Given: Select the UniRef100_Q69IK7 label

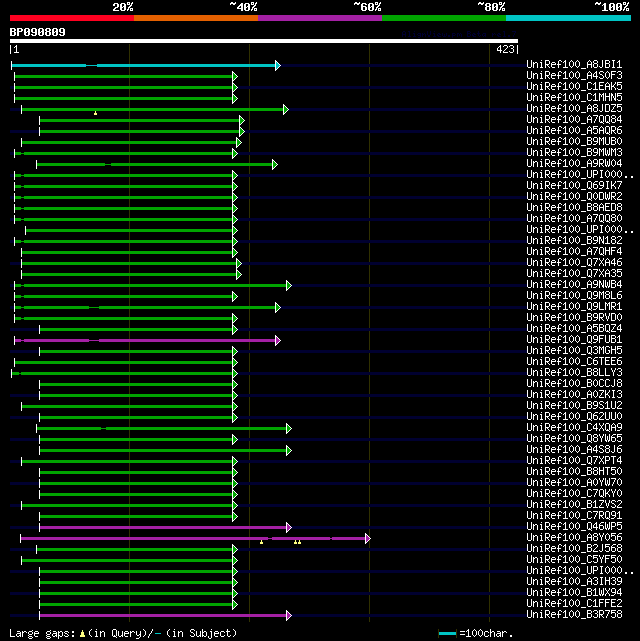Looking at the screenshot, I should [x=574, y=186].
